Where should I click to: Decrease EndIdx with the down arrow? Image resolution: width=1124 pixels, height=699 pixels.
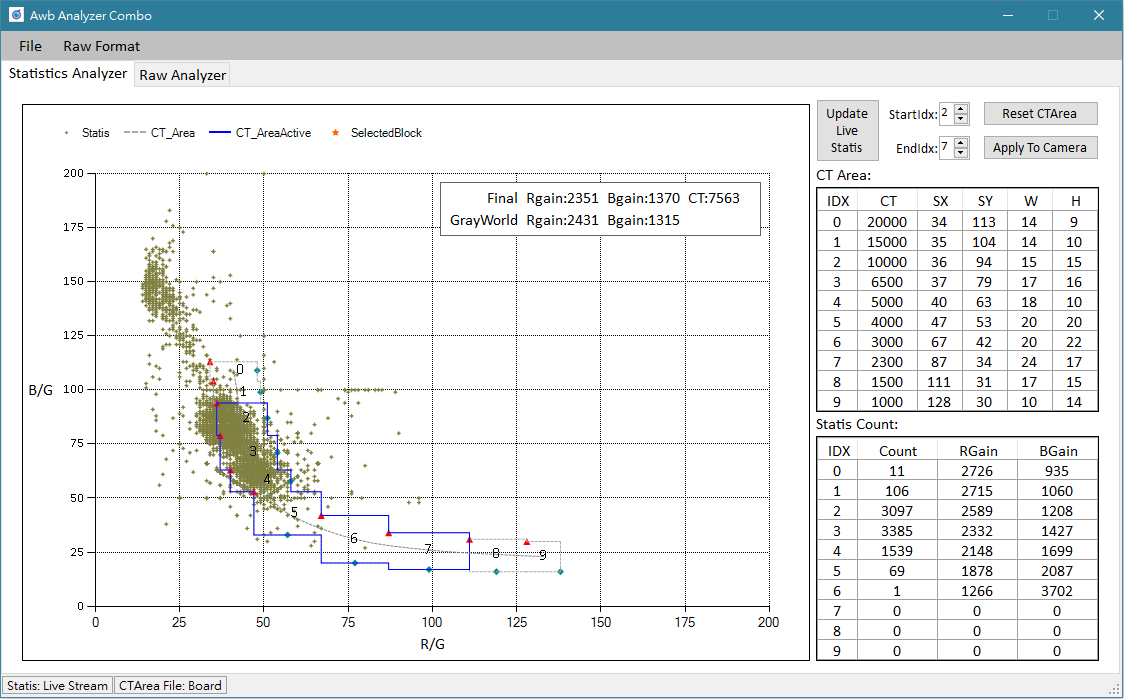coord(961,153)
